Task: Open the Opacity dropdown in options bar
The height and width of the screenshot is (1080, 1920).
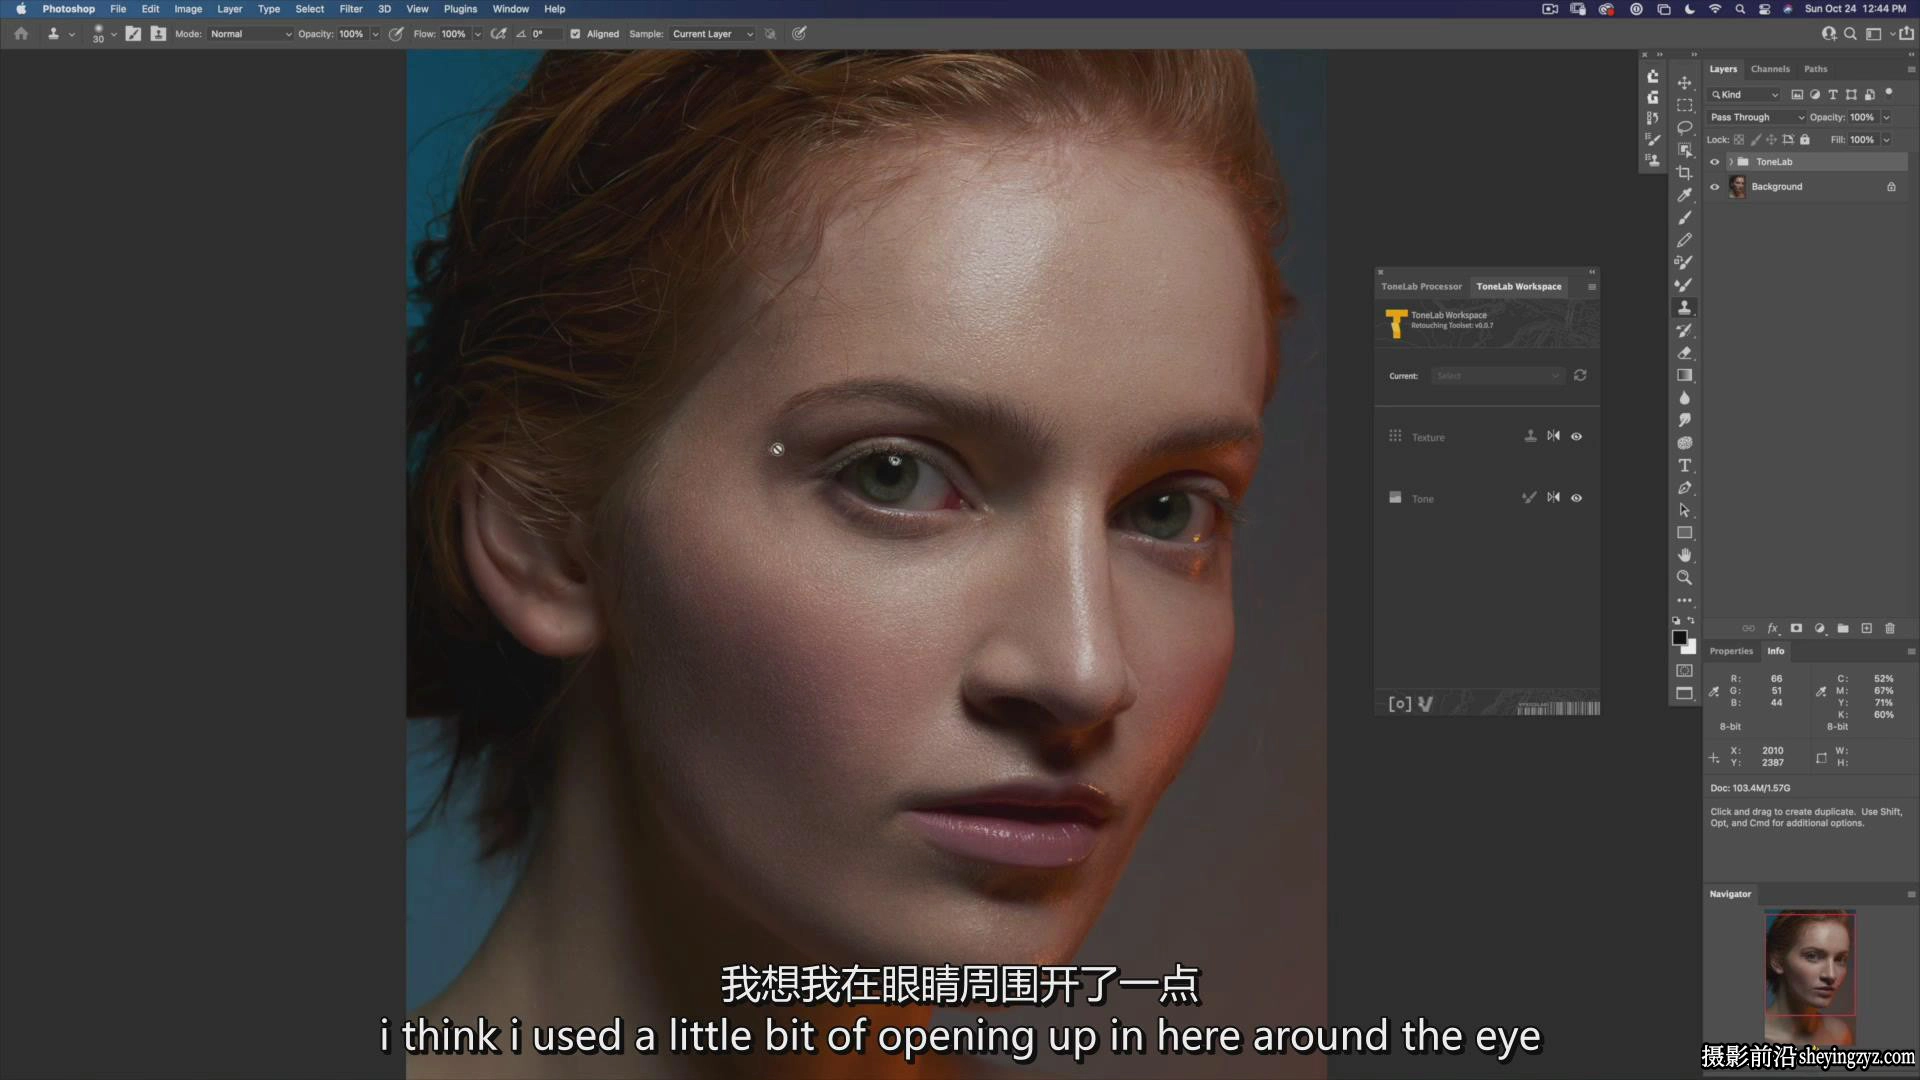Action: pyautogui.click(x=375, y=34)
